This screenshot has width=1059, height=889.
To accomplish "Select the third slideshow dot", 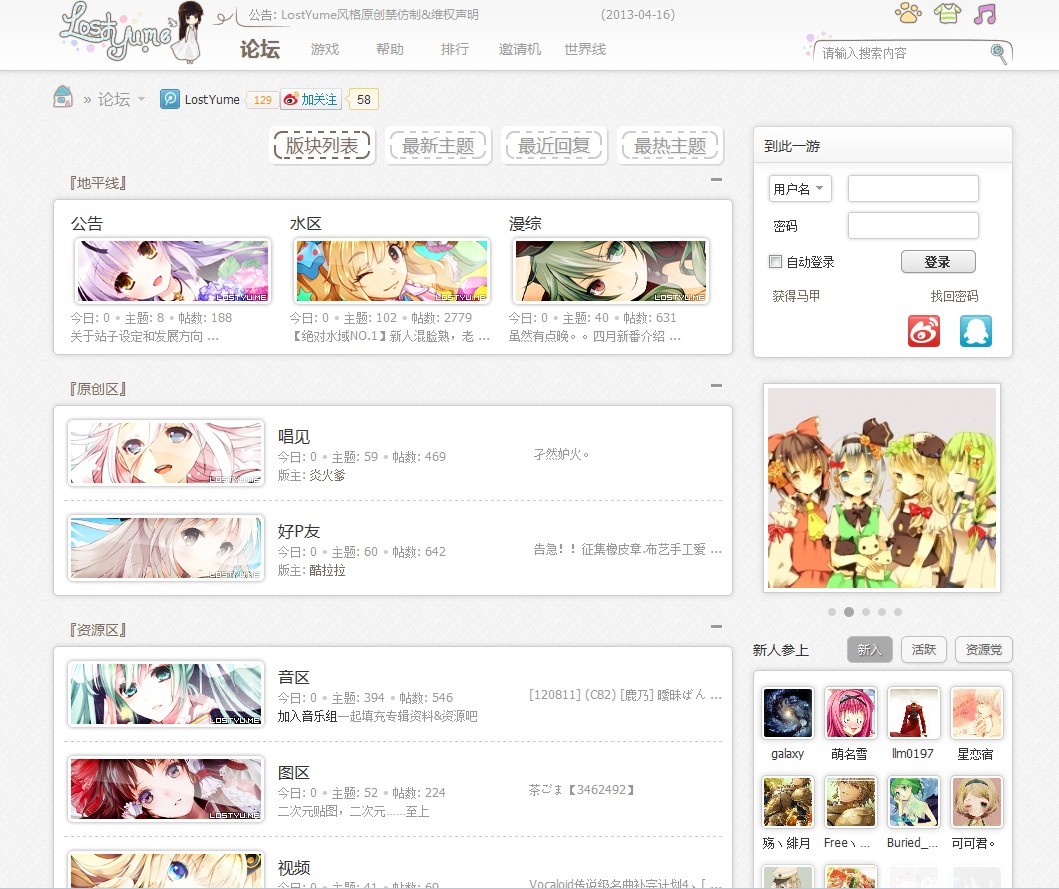I will coord(866,612).
